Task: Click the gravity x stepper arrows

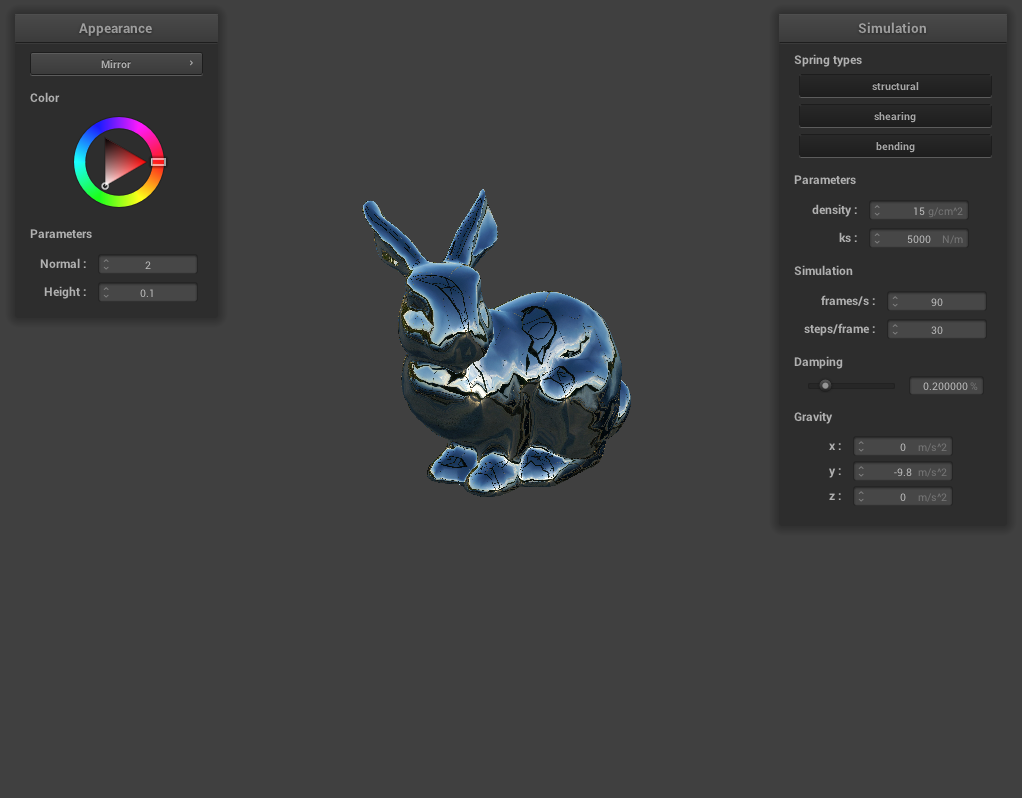Action: tap(861, 446)
